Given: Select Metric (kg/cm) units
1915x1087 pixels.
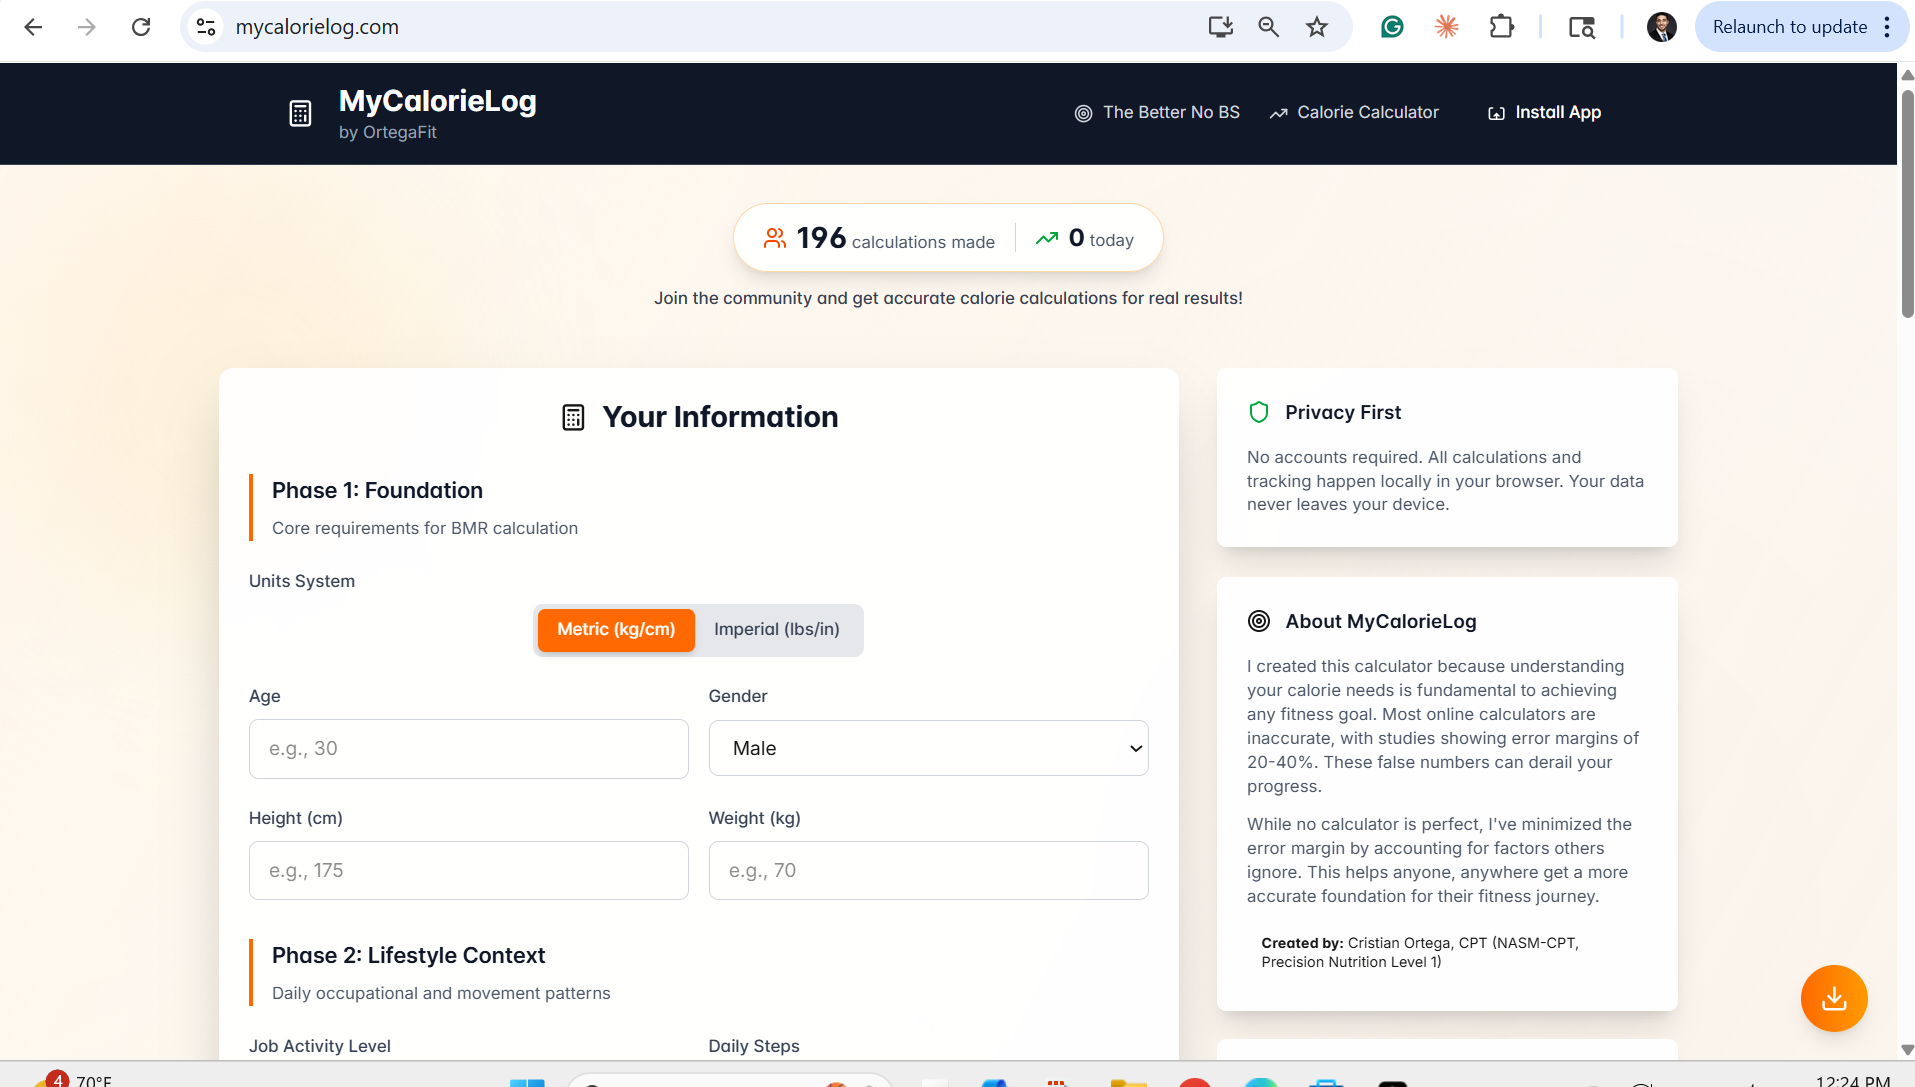Looking at the screenshot, I should (616, 630).
